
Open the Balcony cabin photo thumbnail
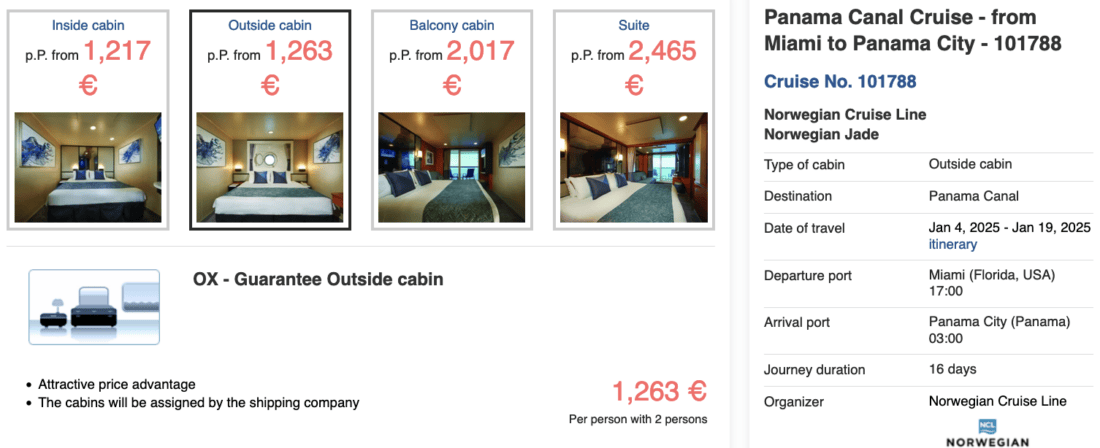452,166
